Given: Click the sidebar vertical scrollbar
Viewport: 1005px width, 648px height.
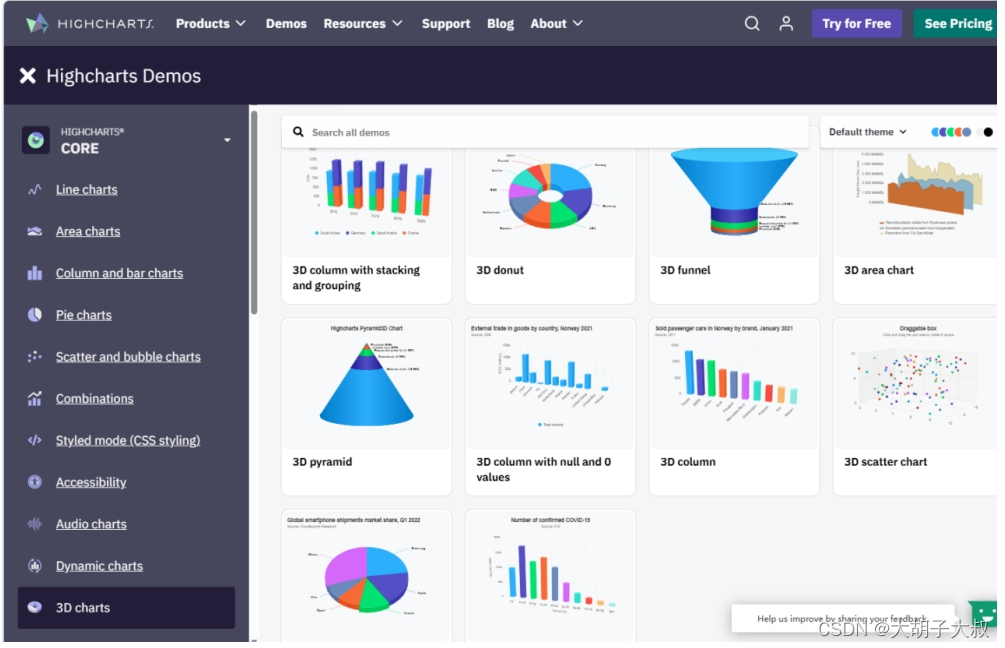Looking at the screenshot, I should point(254,212).
